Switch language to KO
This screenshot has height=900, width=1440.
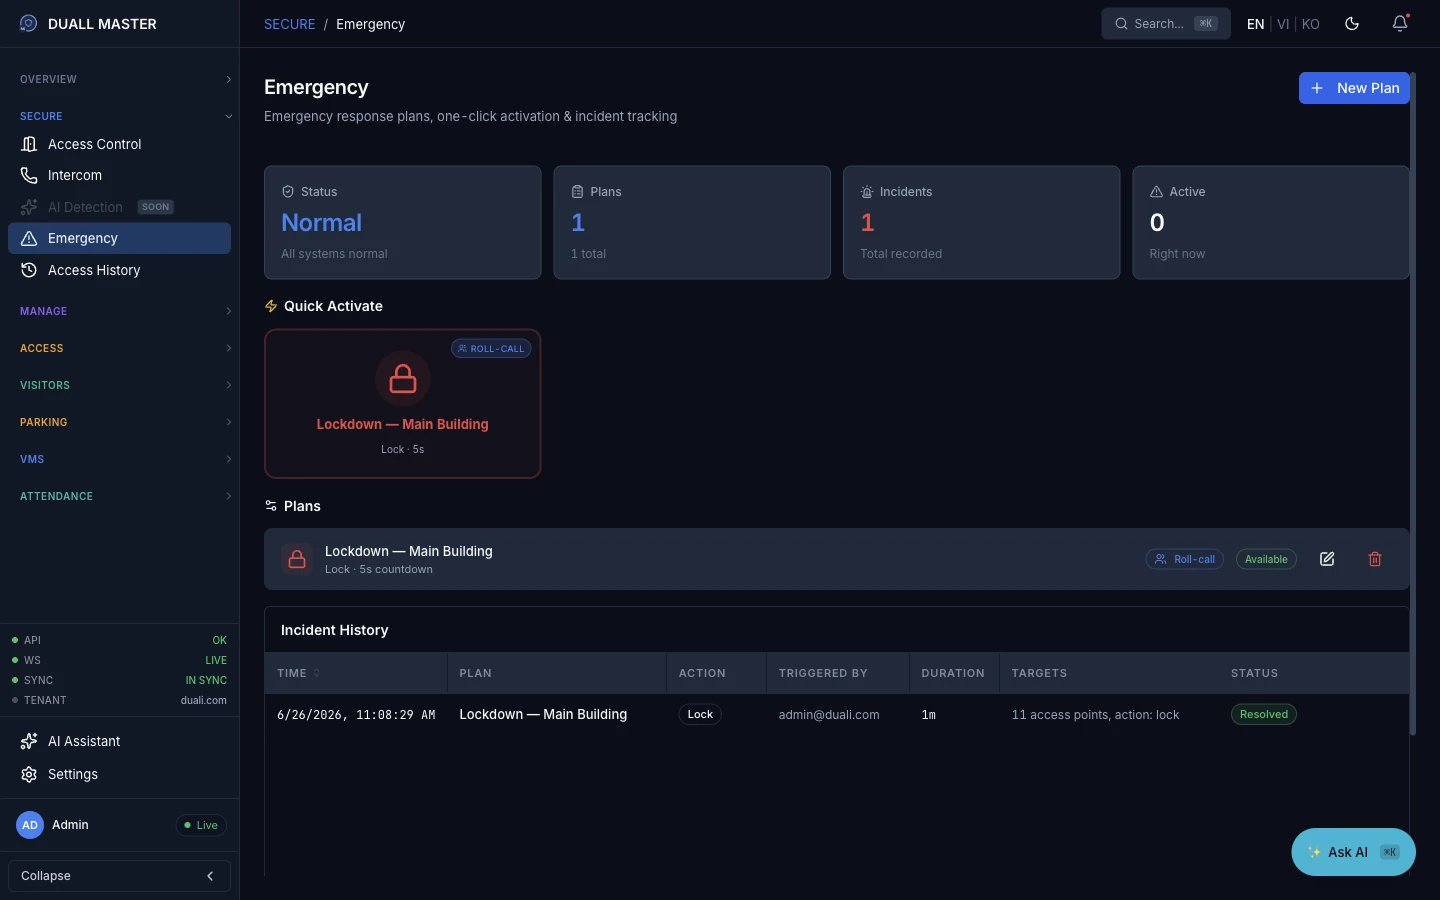[1310, 24]
